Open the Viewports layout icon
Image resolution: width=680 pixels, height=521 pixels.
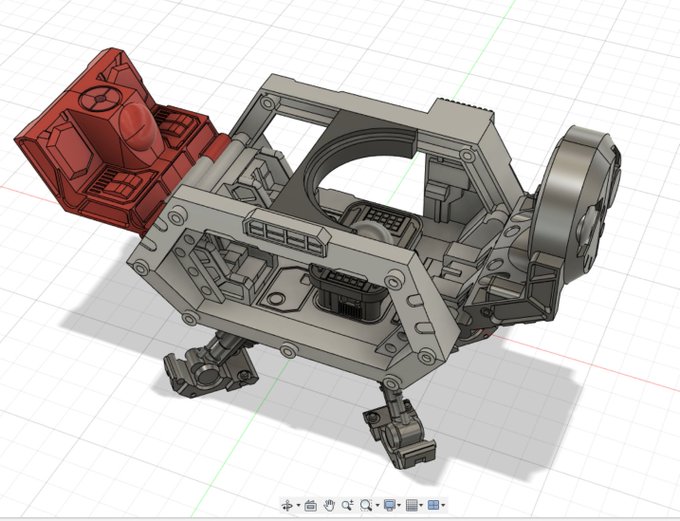[x=433, y=505]
